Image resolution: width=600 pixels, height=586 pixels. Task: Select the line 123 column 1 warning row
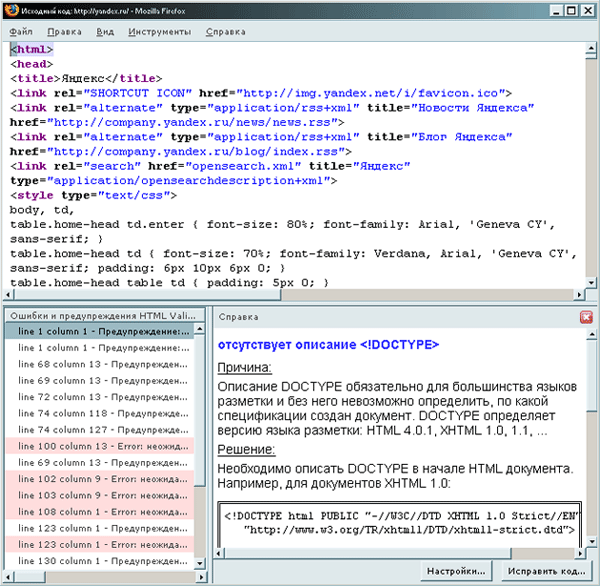pos(100,528)
